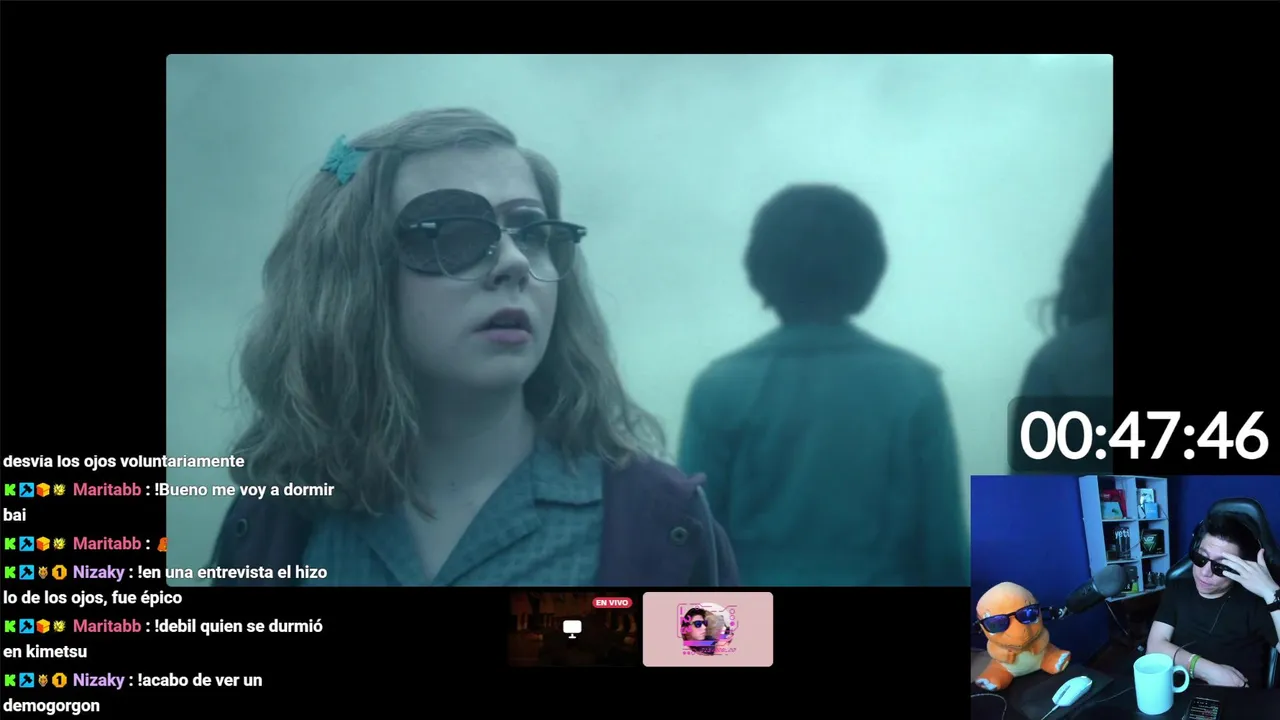The image size is (1280, 720).
Task: Click the gold number 1 badge beside "acabo de ver un"
Action: click(59, 680)
